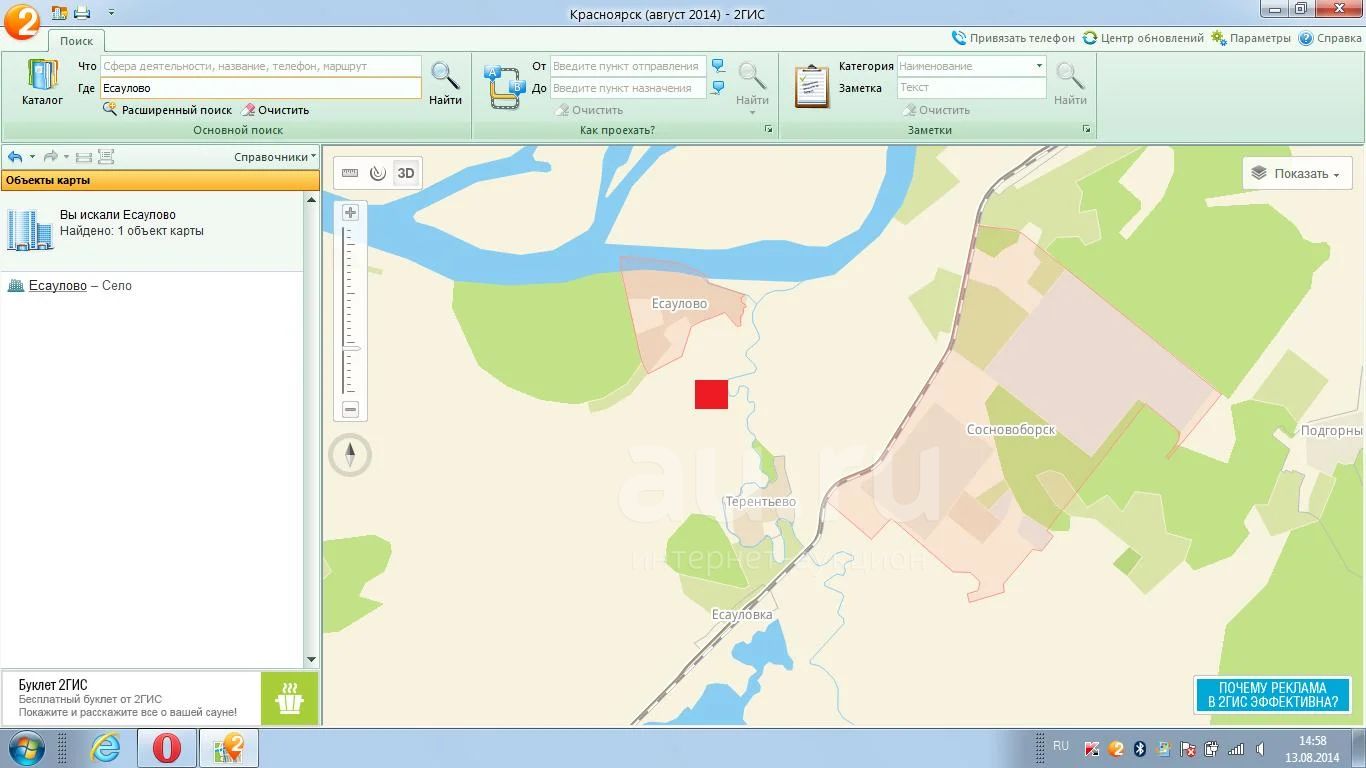Zoom out with the minus map button

point(350,409)
